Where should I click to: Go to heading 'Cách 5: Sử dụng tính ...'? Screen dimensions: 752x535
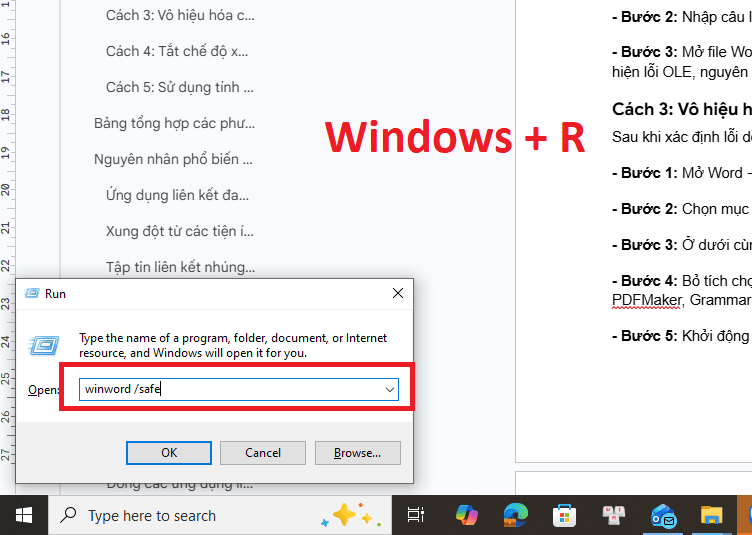coord(180,87)
